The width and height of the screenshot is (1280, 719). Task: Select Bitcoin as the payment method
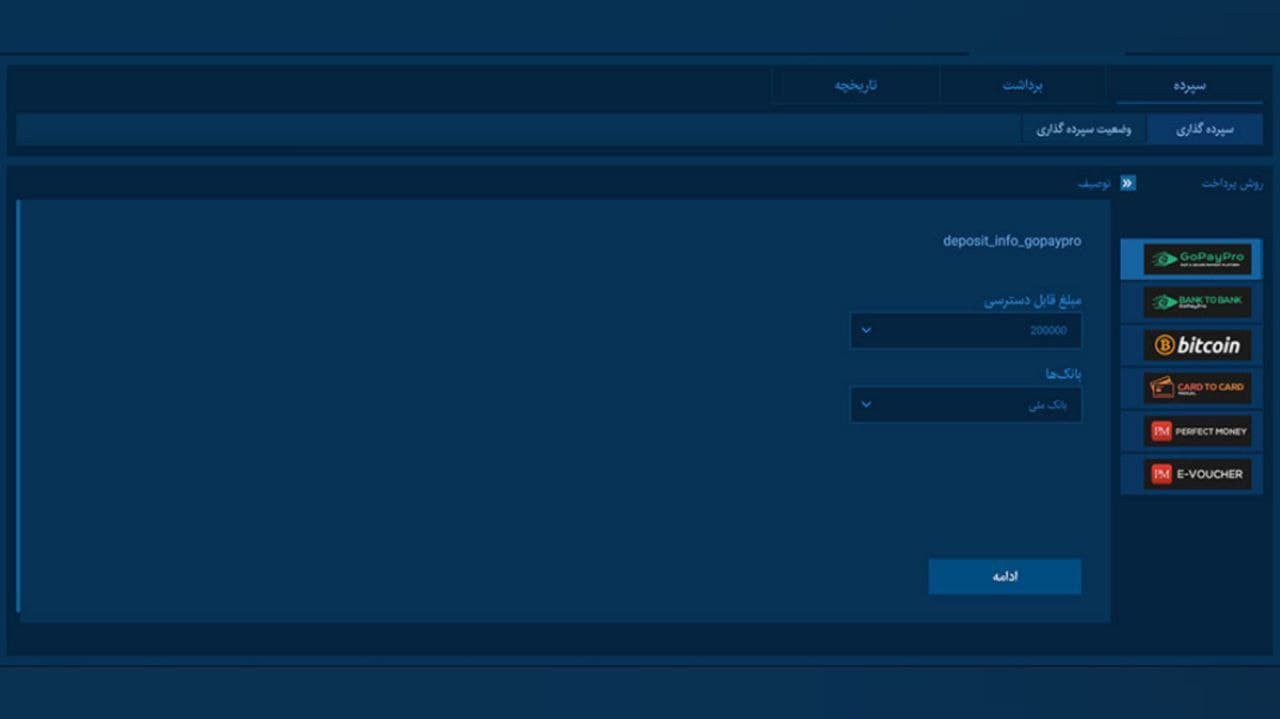tap(1196, 345)
